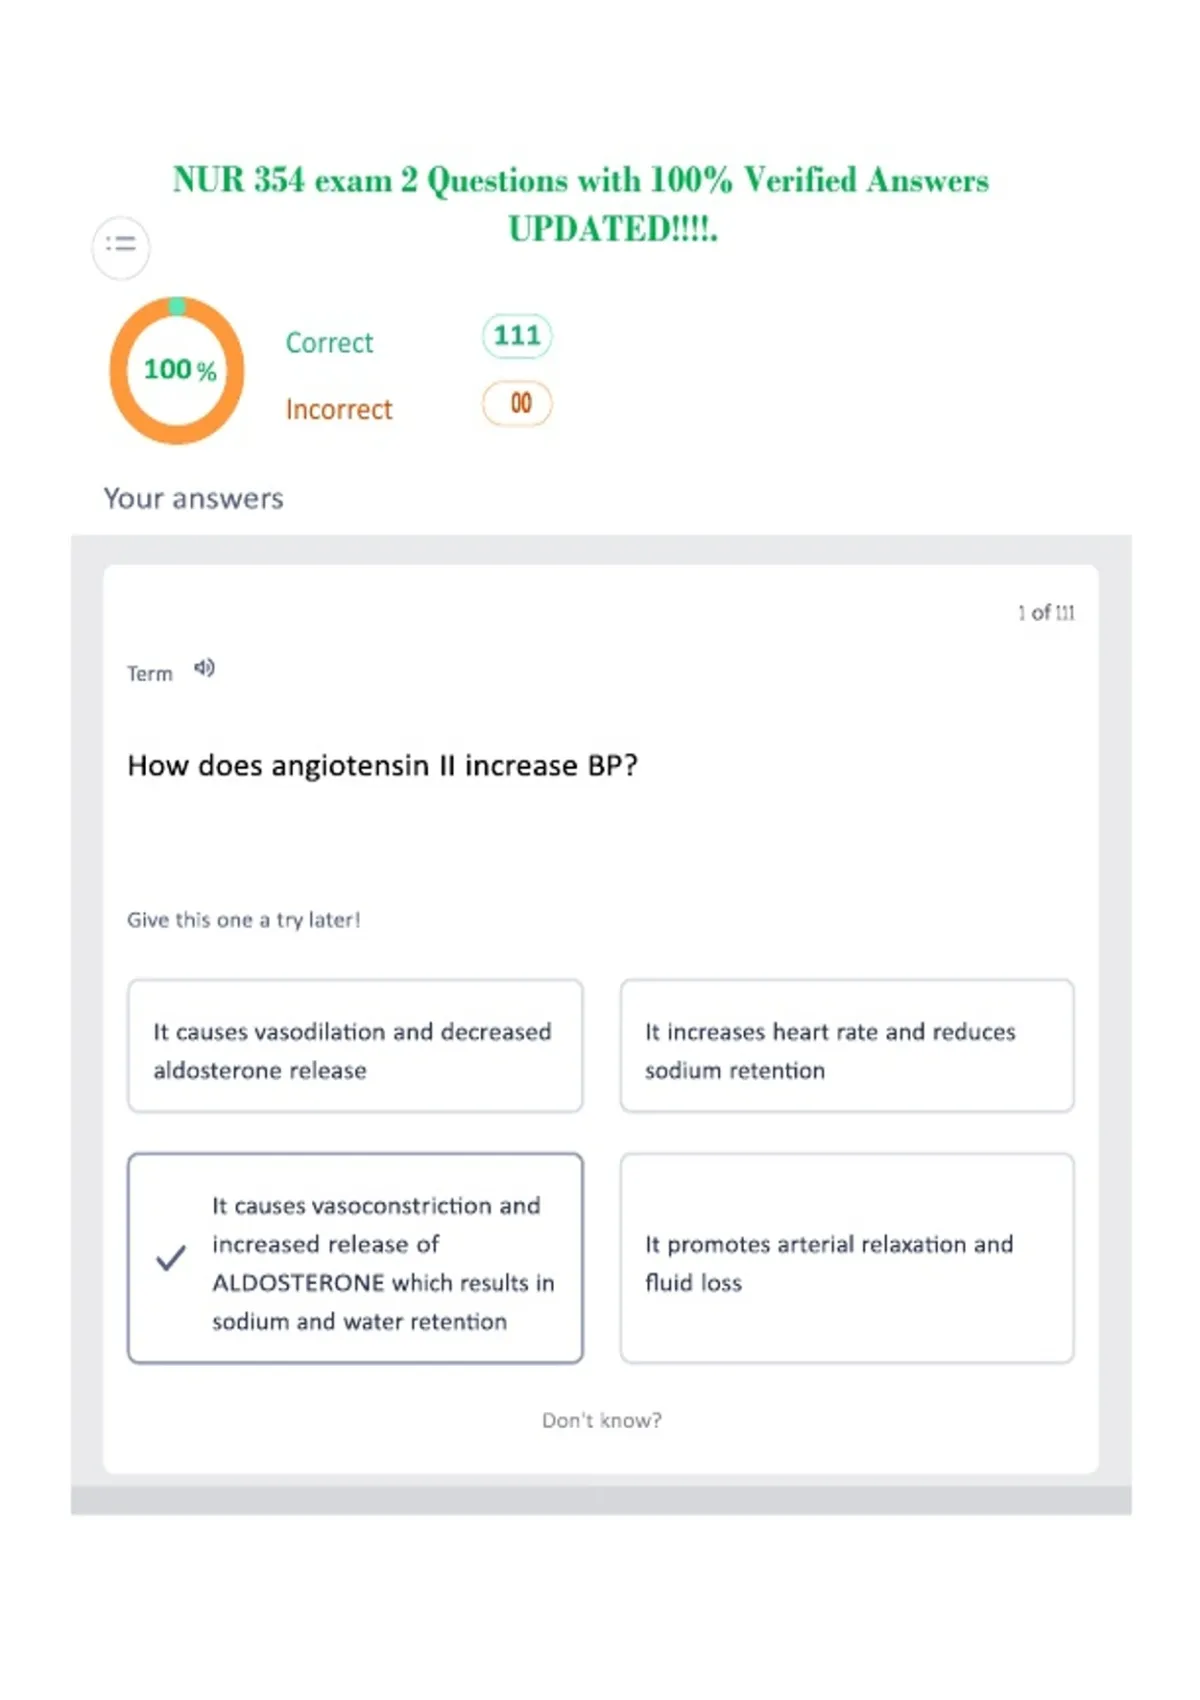Click the Correct label

pyautogui.click(x=329, y=343)
